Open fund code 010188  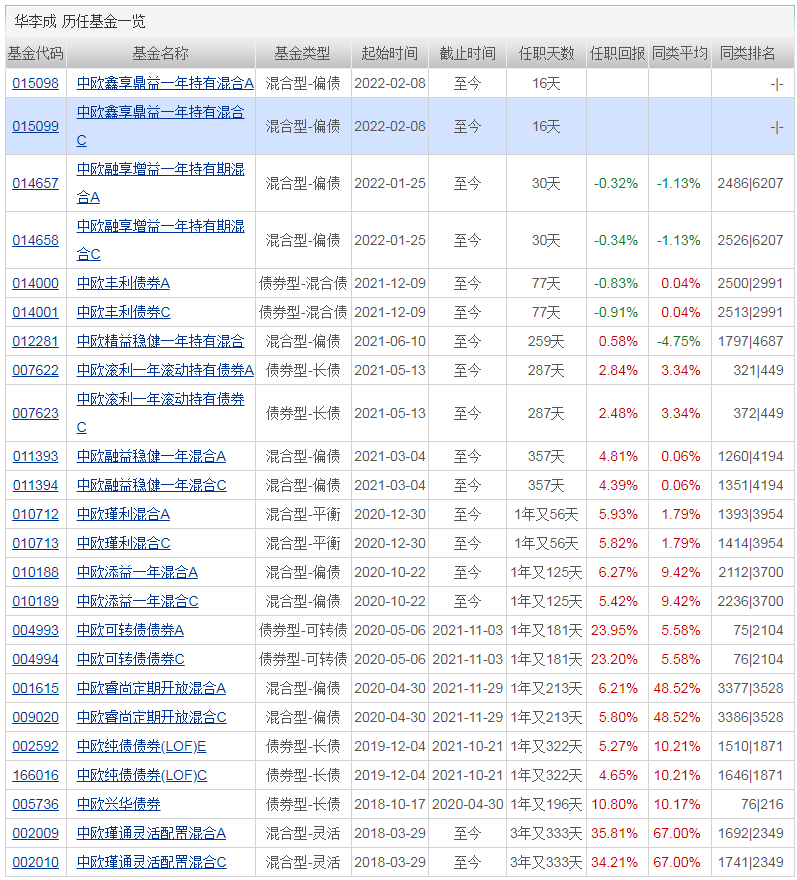(35, 572)
